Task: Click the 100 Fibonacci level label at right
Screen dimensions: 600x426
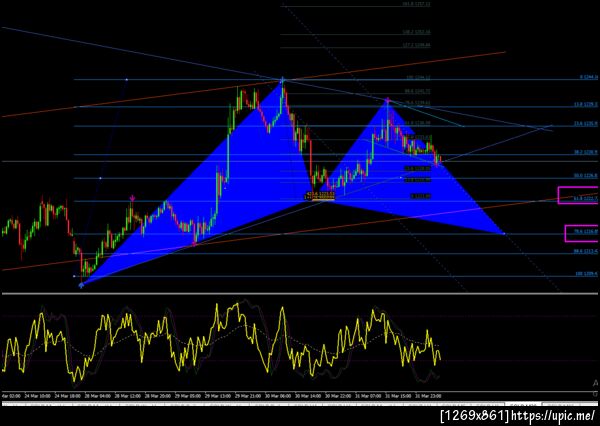Action: pos(586,274)
